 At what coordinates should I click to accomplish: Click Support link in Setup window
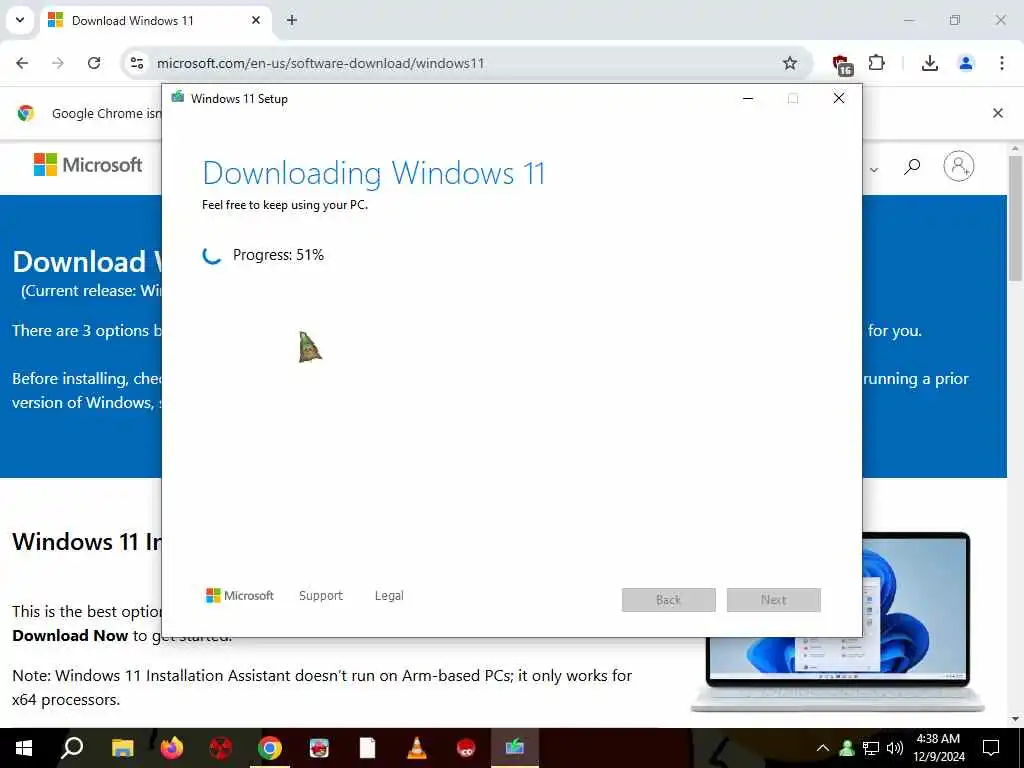[x=321, y=596]
